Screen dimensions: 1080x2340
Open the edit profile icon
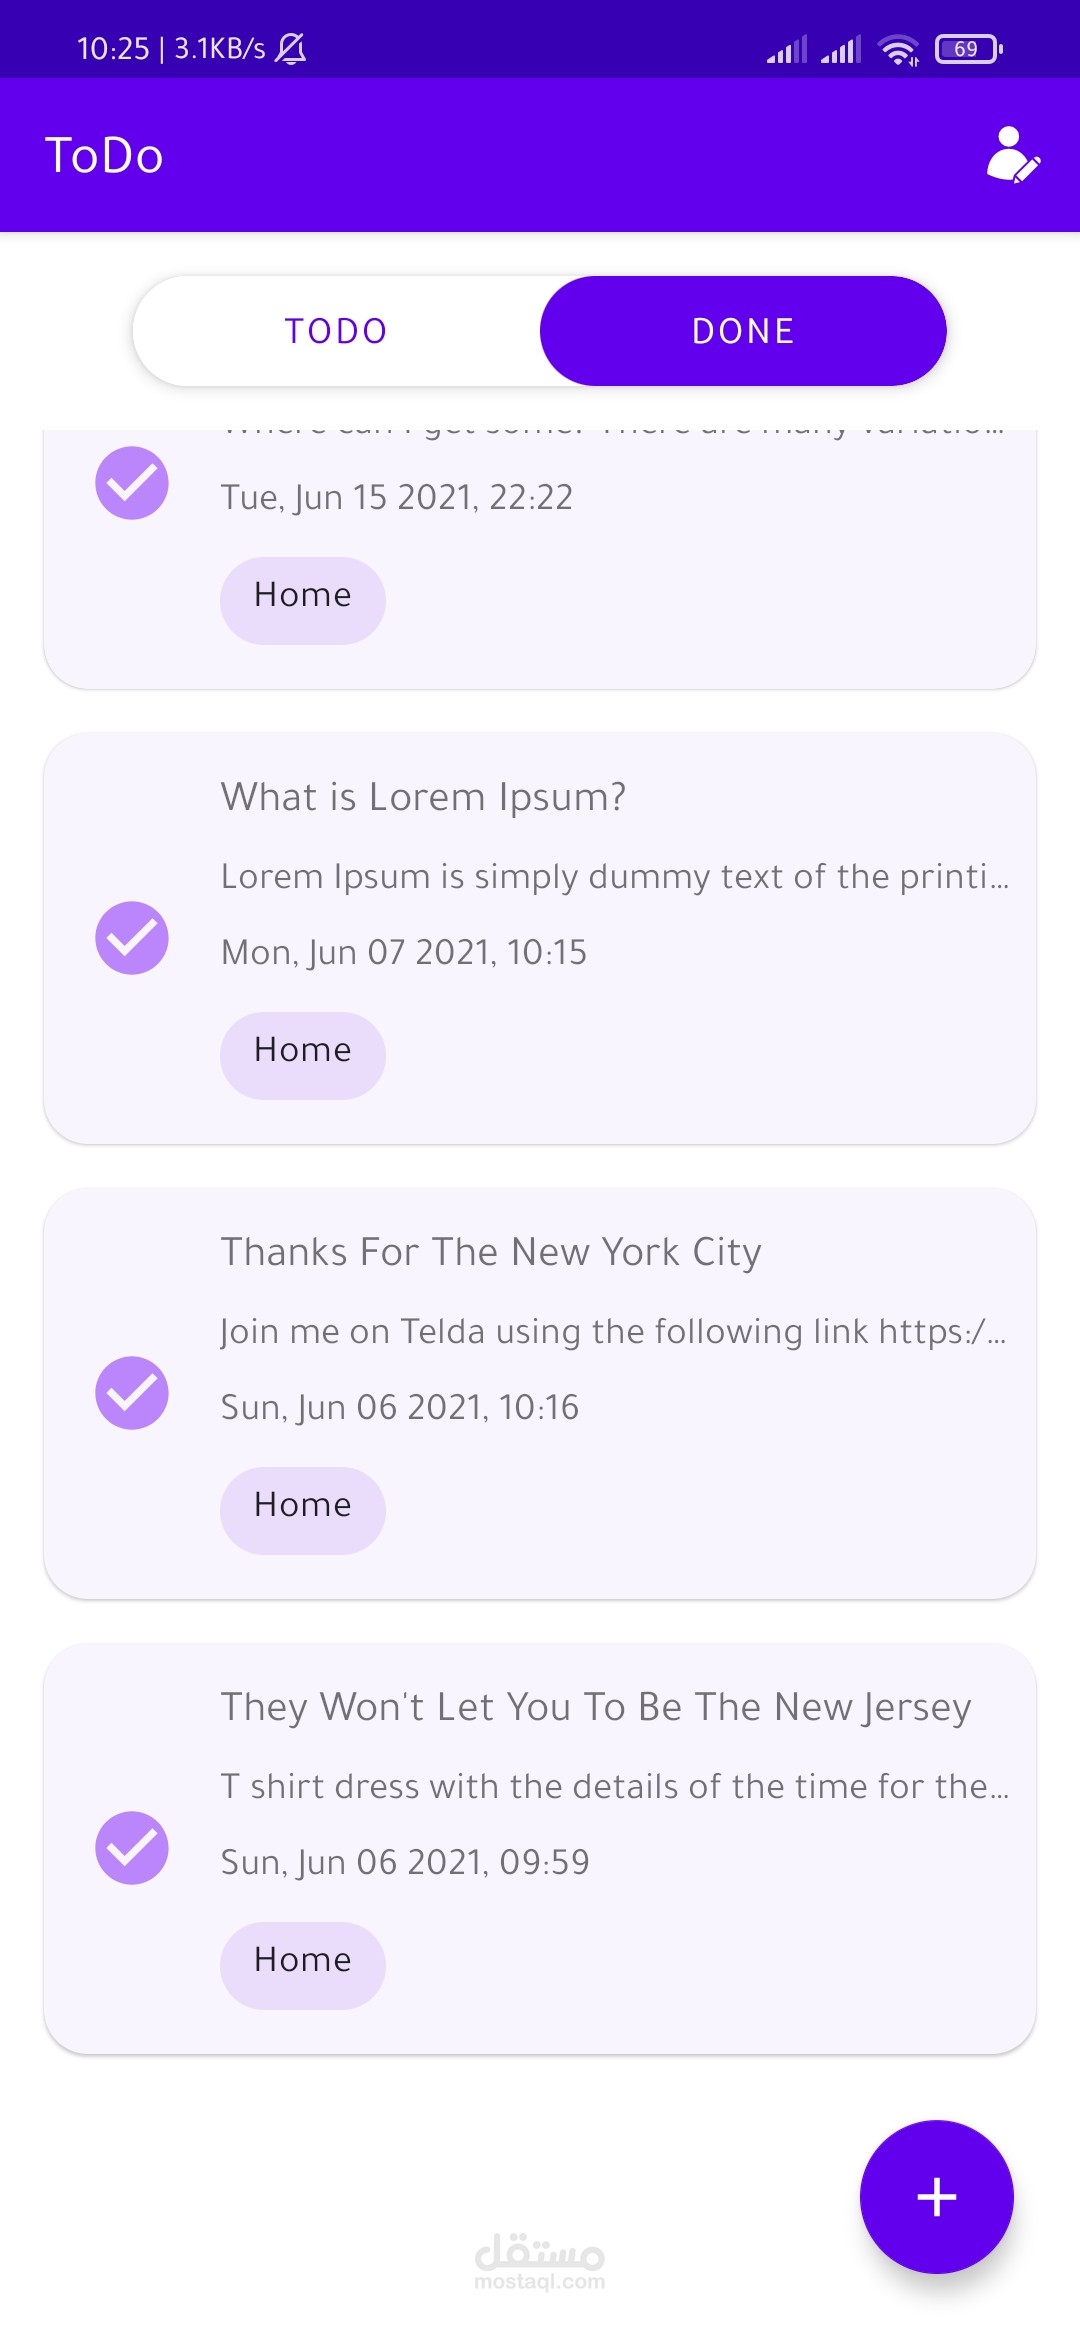[x=1012, y=155]
